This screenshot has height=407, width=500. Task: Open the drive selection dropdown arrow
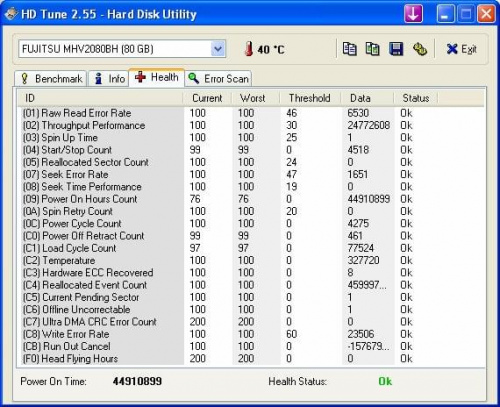218,49
